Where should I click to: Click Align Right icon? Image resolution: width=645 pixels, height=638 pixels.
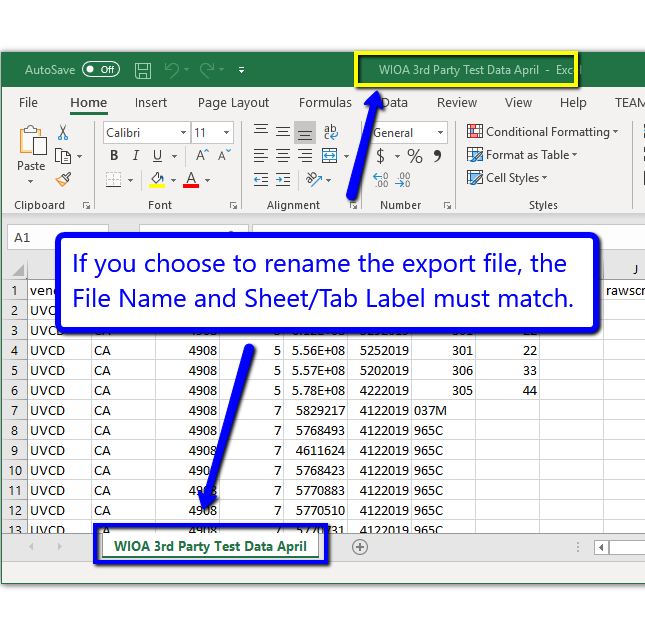pos(305,156)
